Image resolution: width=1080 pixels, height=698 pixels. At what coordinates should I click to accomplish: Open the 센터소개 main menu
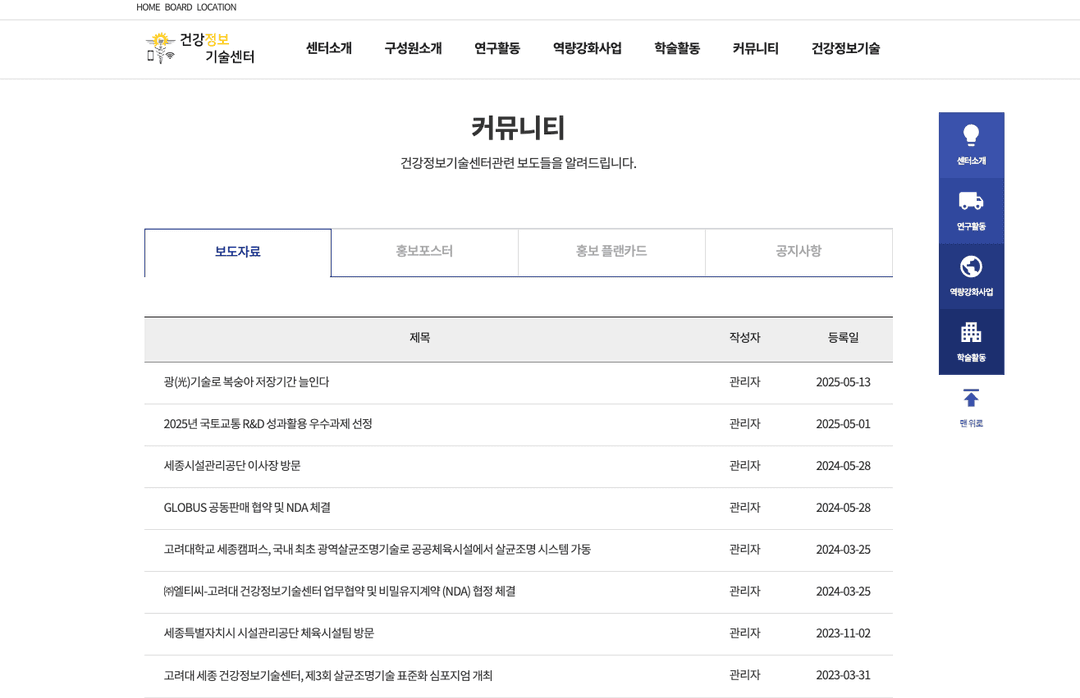point(329,48)
